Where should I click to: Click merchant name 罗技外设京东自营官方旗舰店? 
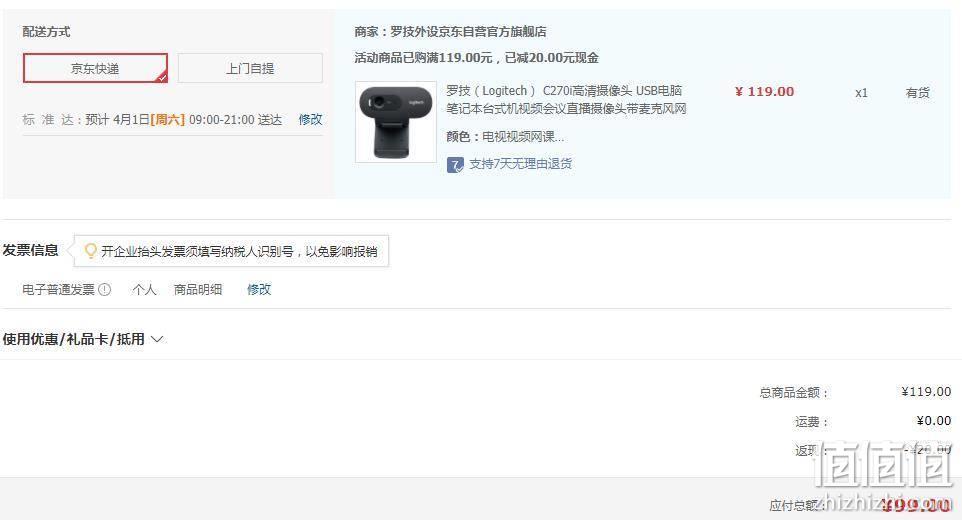pyautogui.click(x=468, y=32)
